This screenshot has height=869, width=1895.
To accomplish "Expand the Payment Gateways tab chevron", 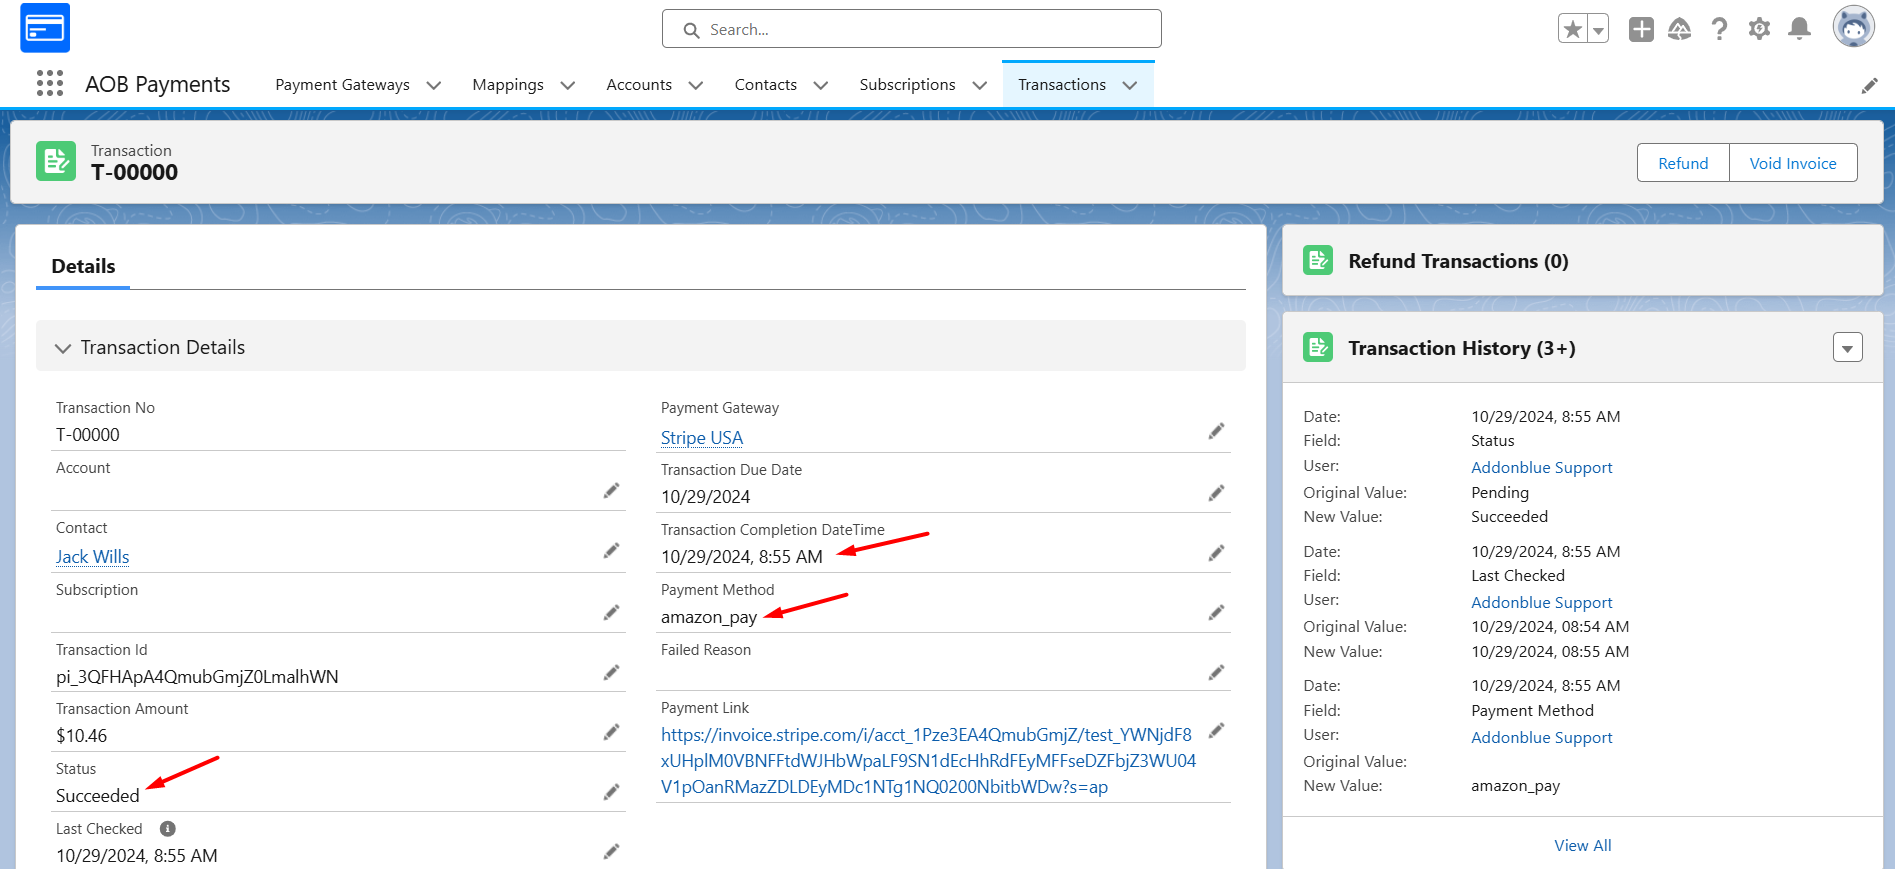I will pyautogui.click(x=434, y=85).
